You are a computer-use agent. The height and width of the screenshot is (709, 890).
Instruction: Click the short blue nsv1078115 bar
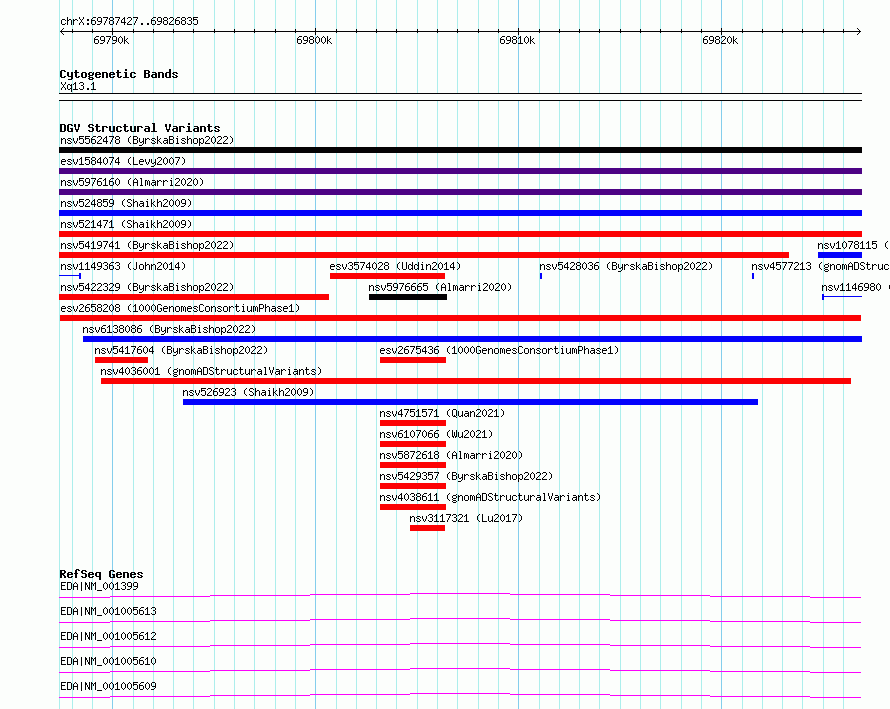click(839, 255)
